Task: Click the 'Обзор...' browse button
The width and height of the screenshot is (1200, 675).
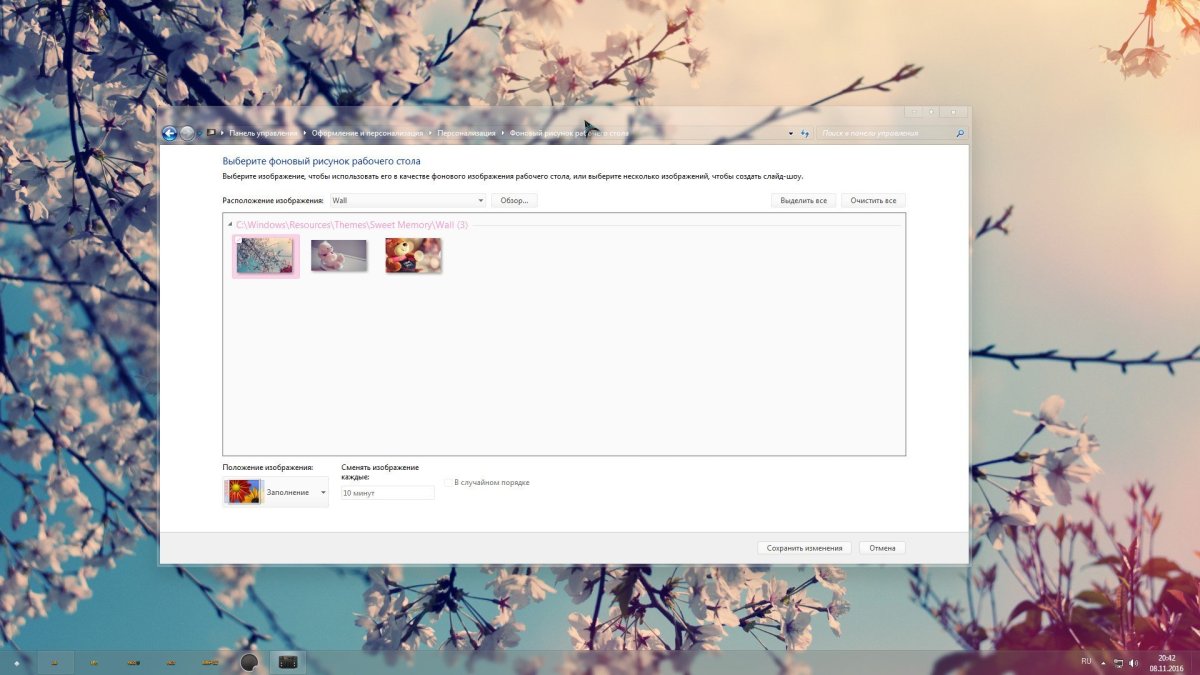Action: [514, 201]
